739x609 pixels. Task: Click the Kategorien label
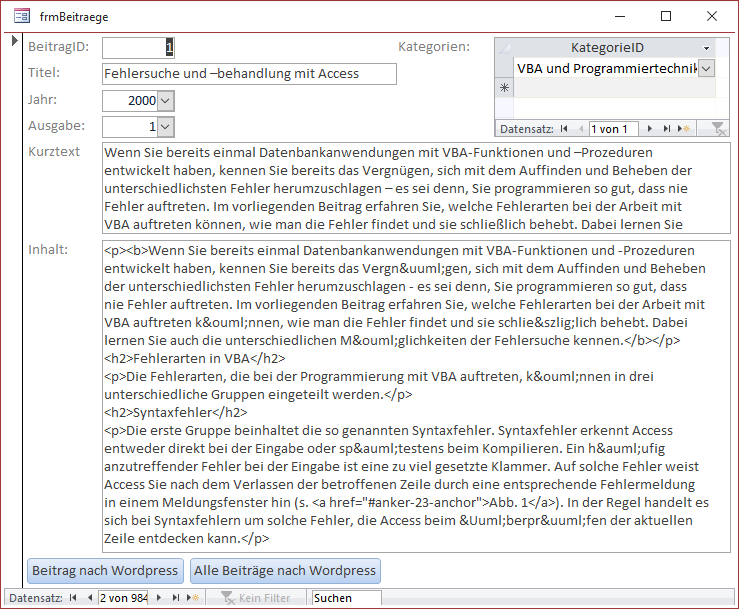coord(434,47)
